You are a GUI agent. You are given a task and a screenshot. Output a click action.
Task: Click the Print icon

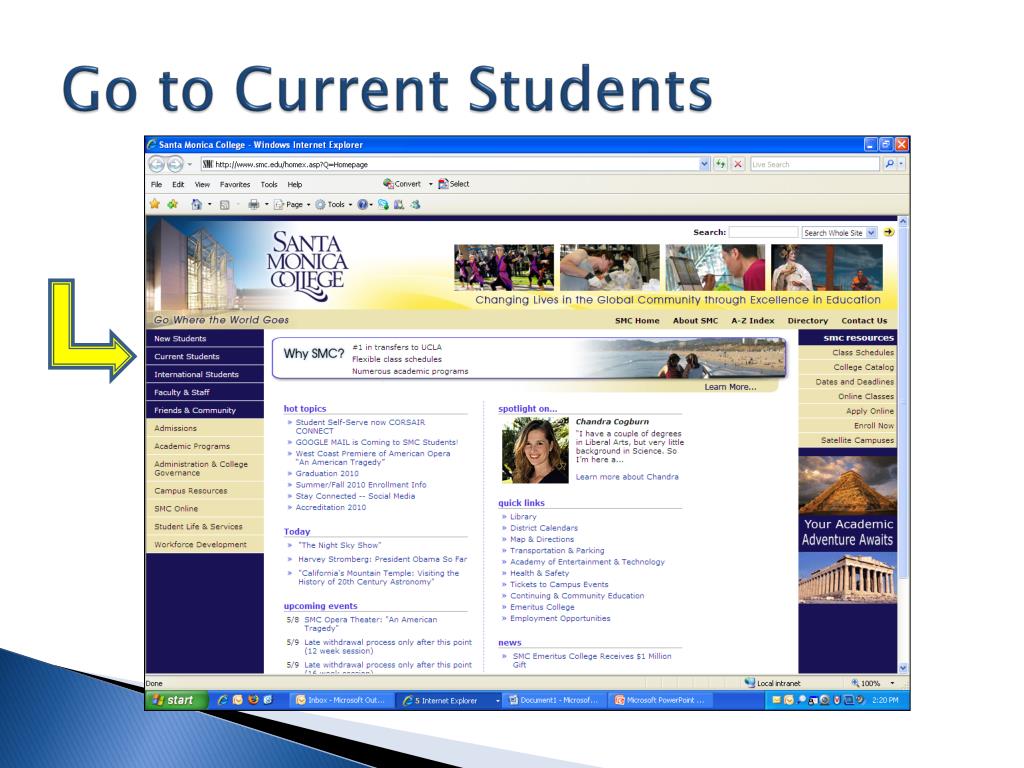[253, 204]
